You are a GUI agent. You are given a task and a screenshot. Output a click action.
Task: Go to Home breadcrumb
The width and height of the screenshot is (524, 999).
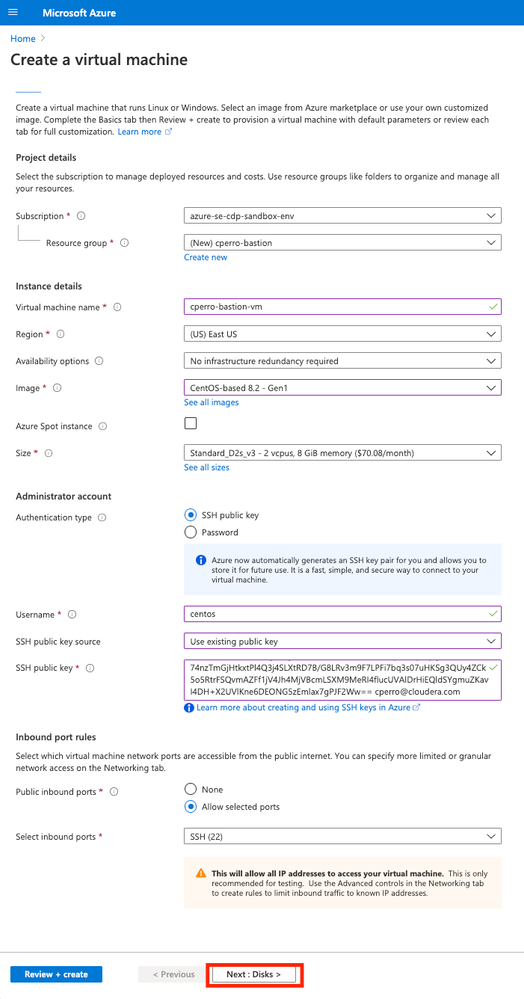pyautogui.click(x=23, y=38)
